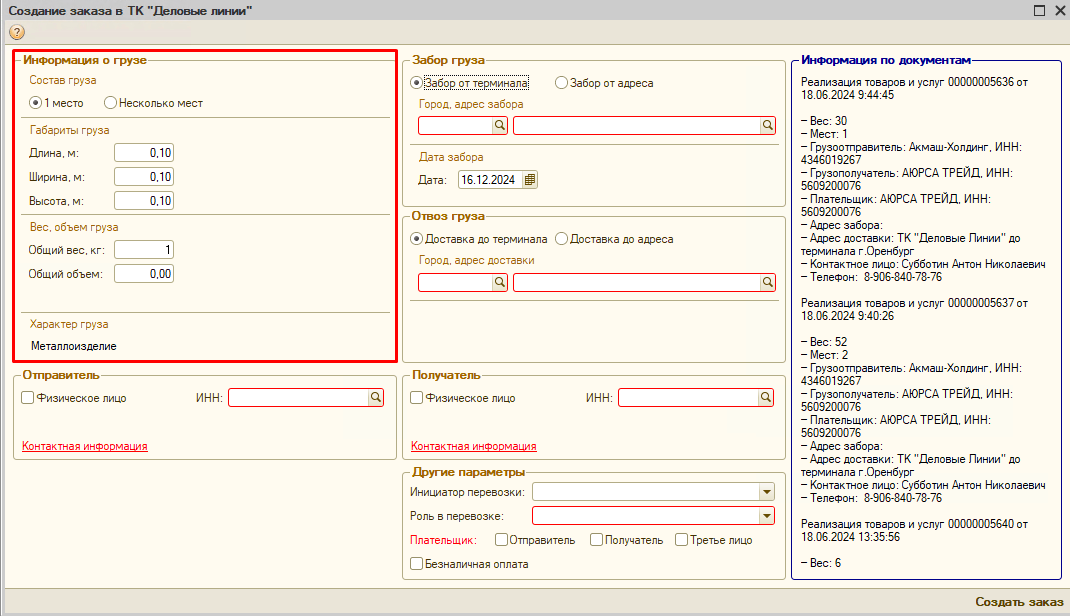Image resolution: width=1070 pixels, height=616 pixels.
Task: Click search icon in pickup city field
Action: [500, 126]
